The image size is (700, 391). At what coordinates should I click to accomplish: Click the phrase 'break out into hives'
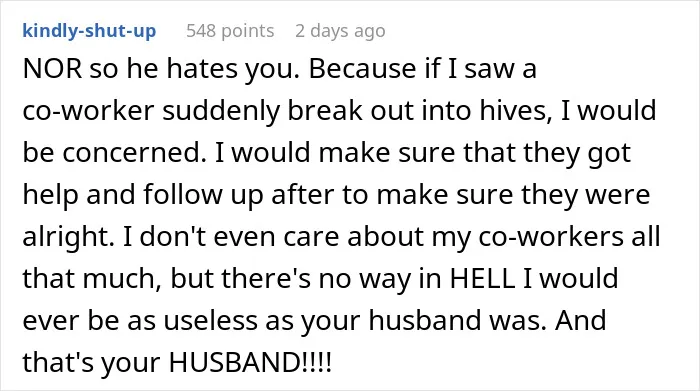coord(417,111)
